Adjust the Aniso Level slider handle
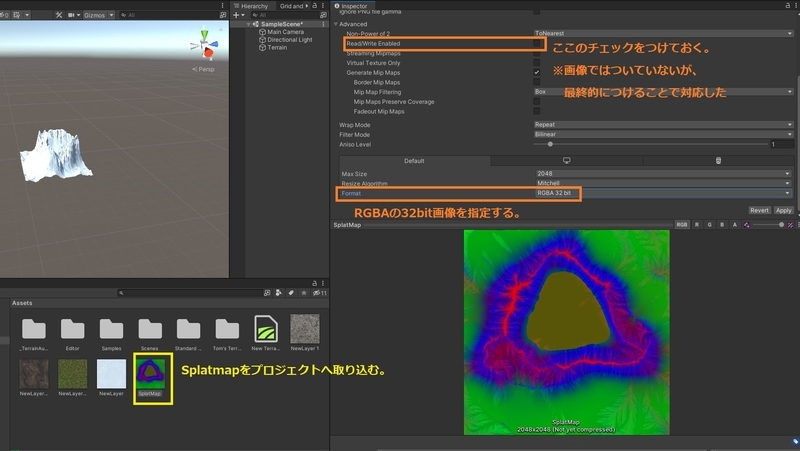The height and width of the screenshot is (451, 800). (x=550, y=144)
